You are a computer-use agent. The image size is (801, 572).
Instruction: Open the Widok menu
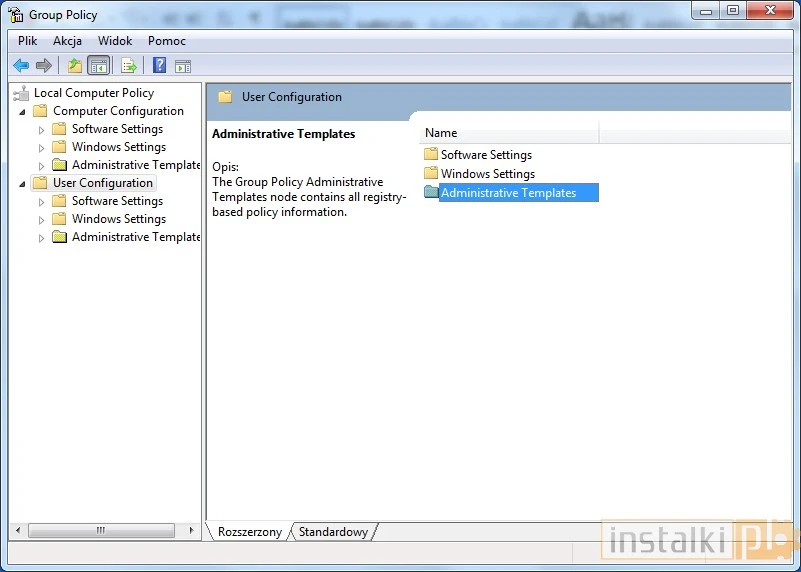115,41
